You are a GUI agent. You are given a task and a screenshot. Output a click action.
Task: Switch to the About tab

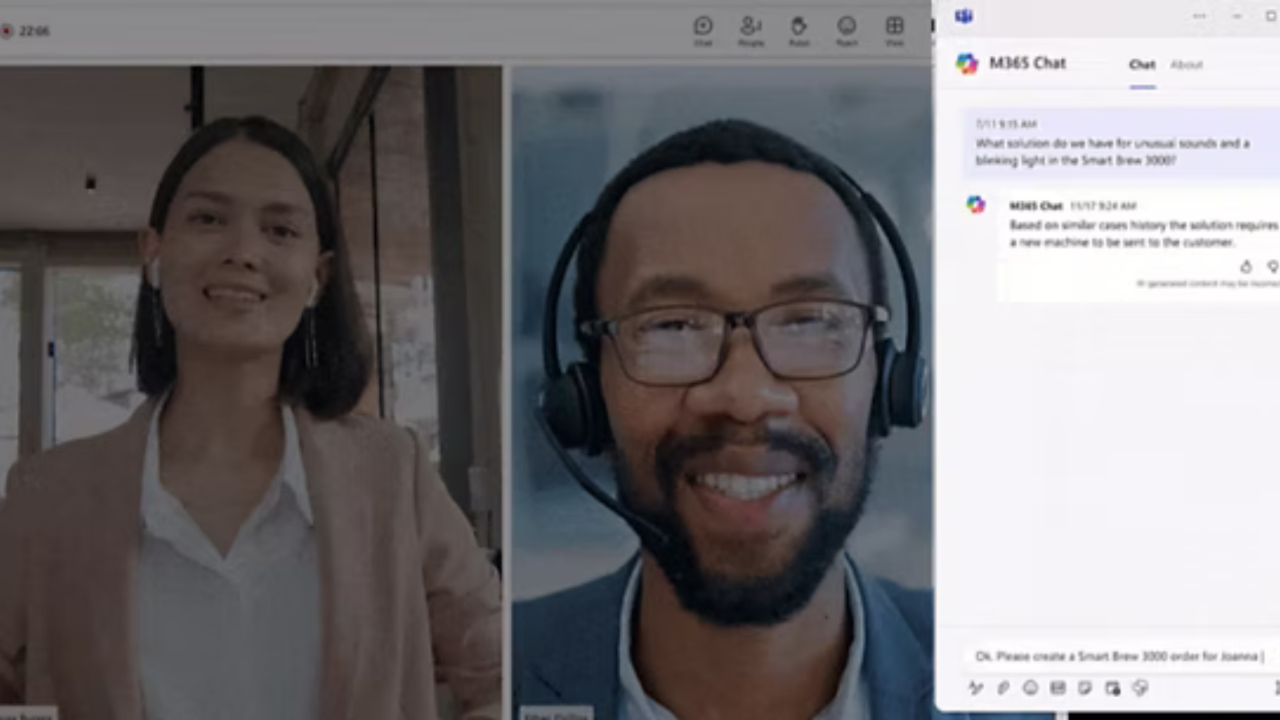tap(1186, 65)
